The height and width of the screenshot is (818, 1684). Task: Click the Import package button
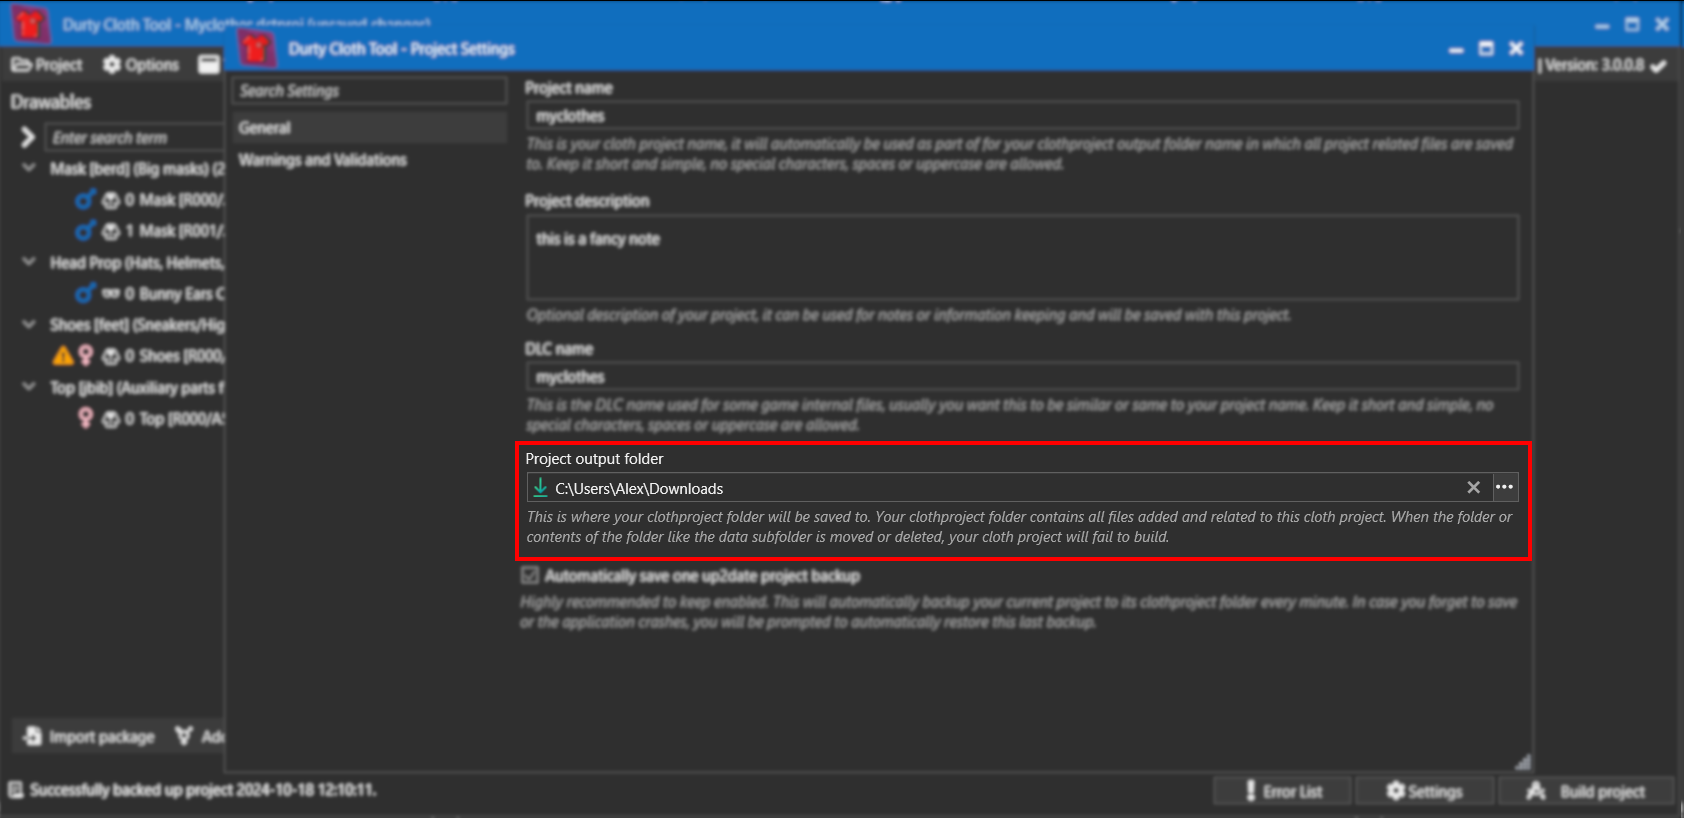tap(90, 737)
